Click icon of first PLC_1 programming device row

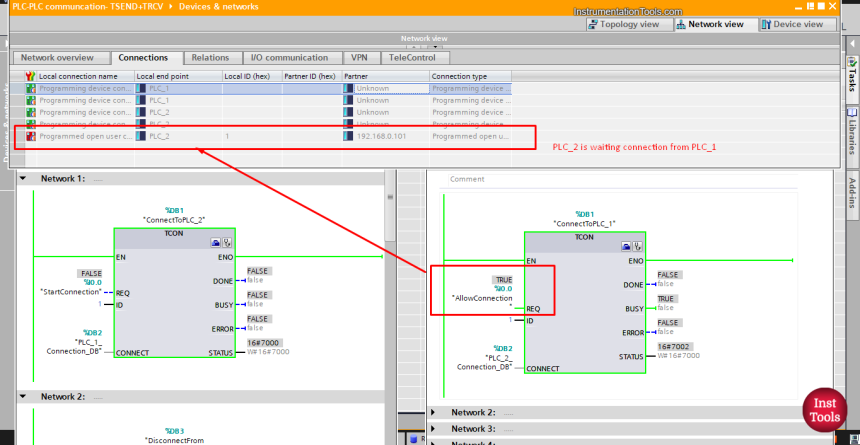(x=31, y=88)
